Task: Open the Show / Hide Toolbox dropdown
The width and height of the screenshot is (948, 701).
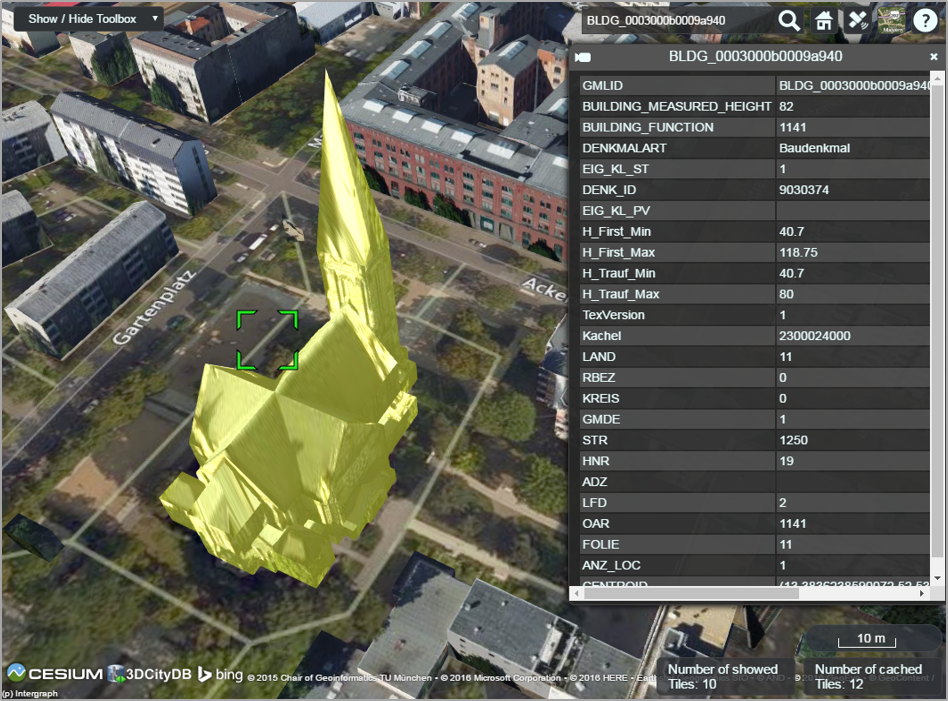Action: click(x=88, y=19)
